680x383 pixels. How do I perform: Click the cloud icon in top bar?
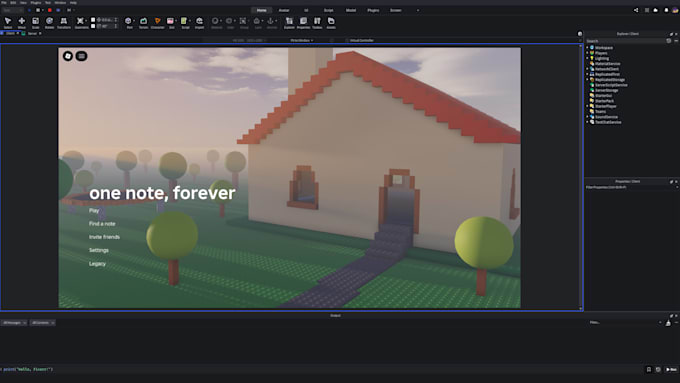(x=656, y=10)
